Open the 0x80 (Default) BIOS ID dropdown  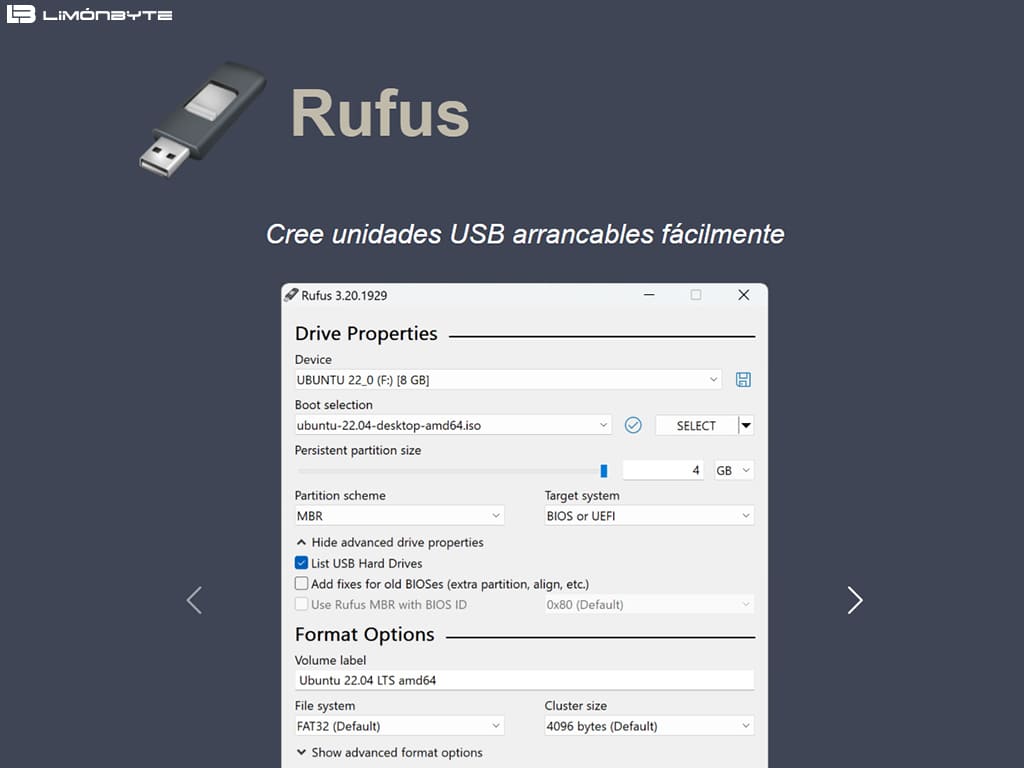[649, 604]
